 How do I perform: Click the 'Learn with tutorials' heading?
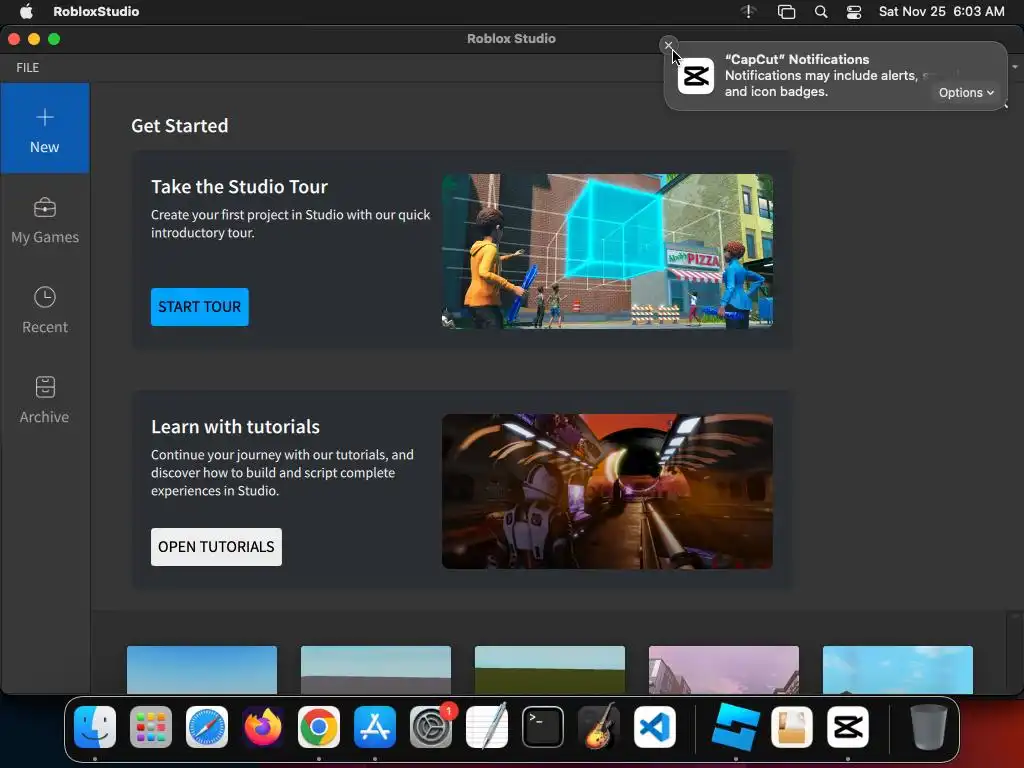coord(235,426)
